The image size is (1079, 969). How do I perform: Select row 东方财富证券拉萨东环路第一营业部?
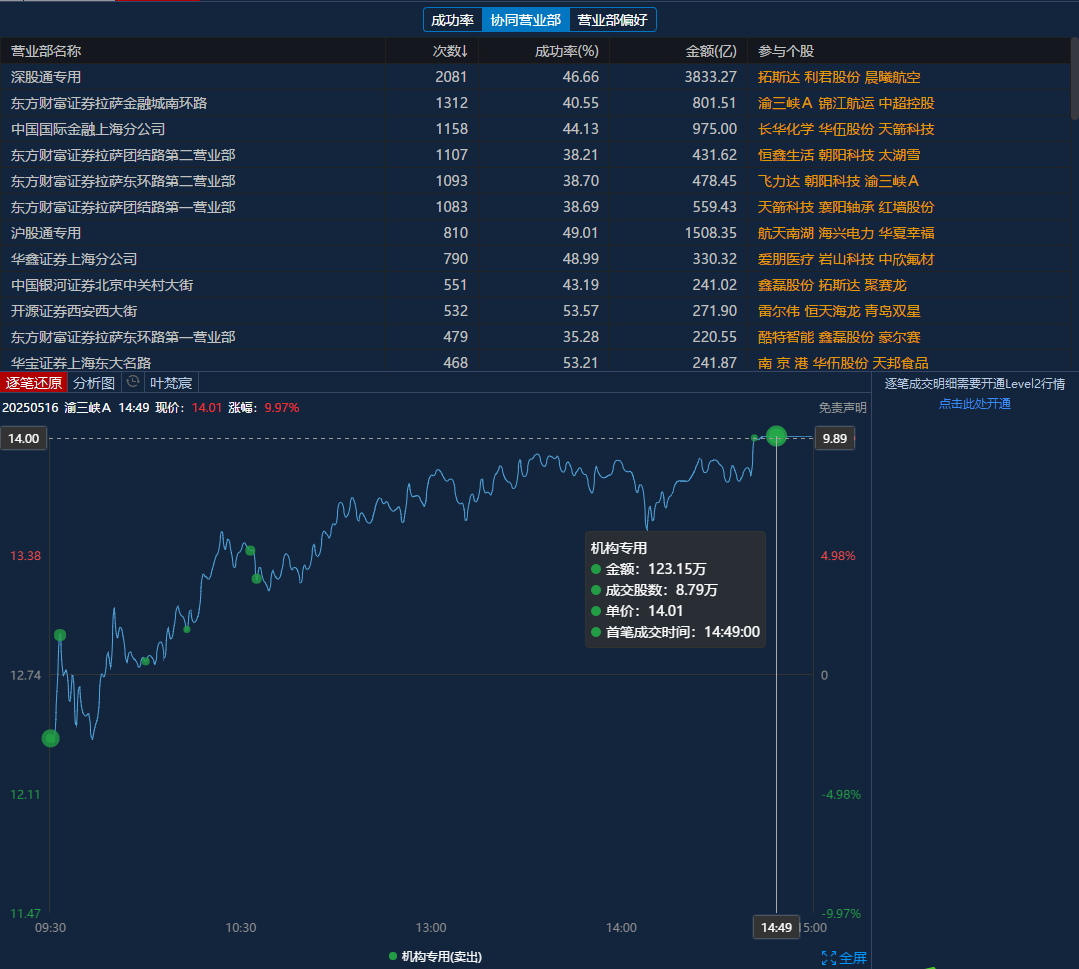pyautogui.click(x=535, y=337)
